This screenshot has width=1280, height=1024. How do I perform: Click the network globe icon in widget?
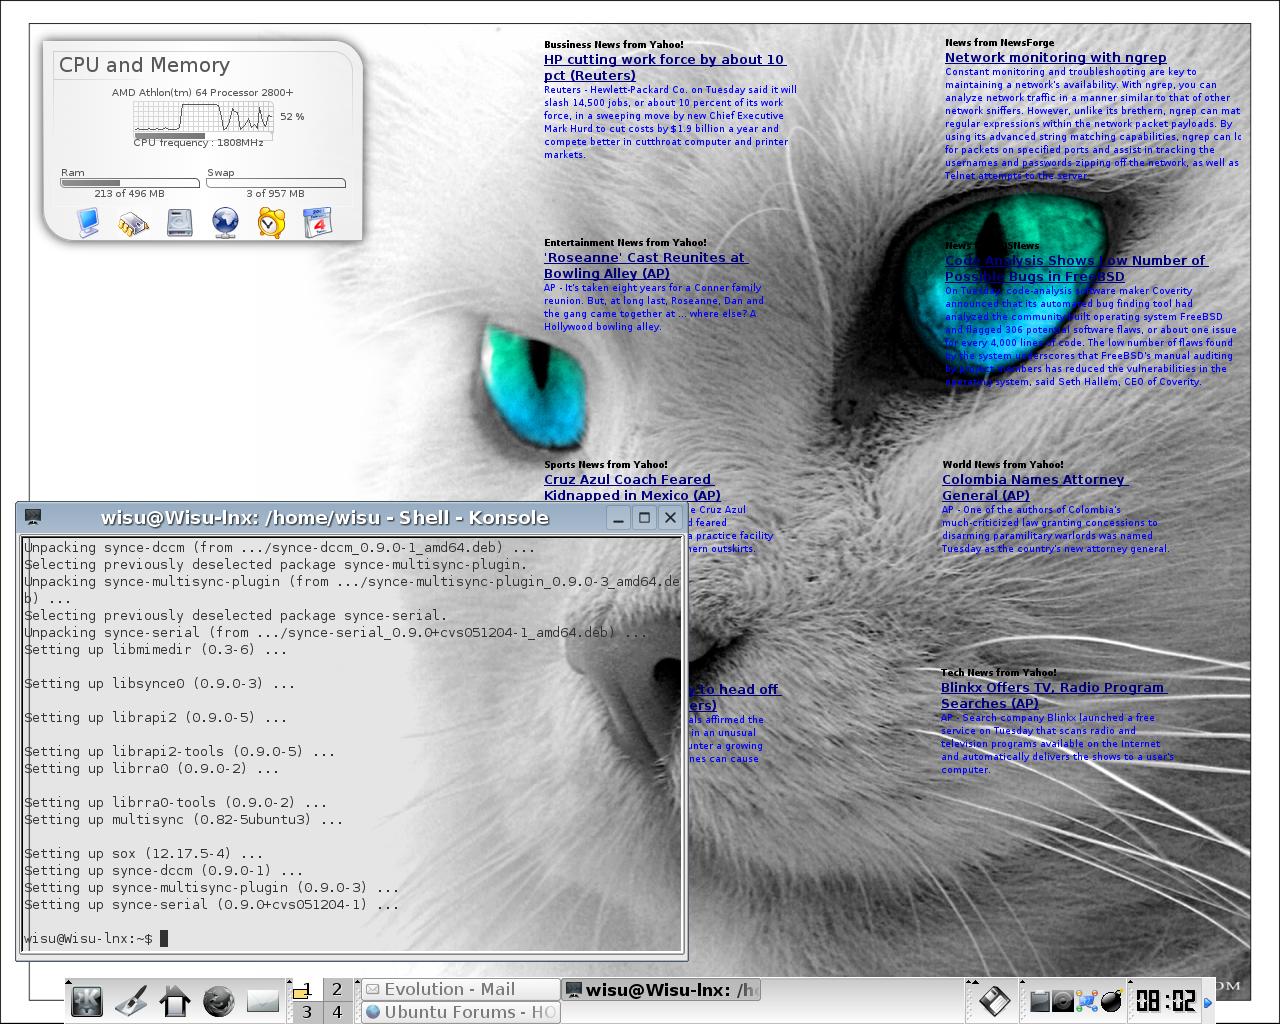pos(225,222)
